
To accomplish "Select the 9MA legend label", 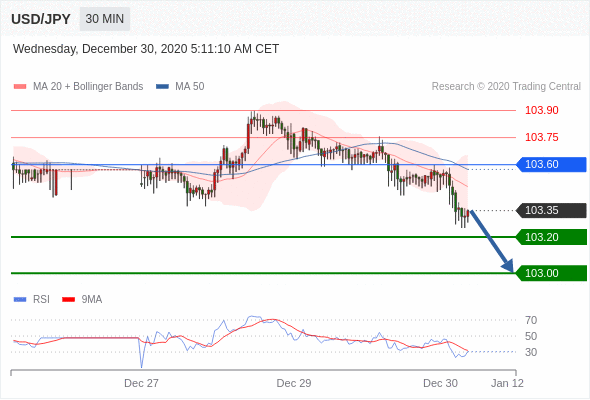I will (92, 300).
